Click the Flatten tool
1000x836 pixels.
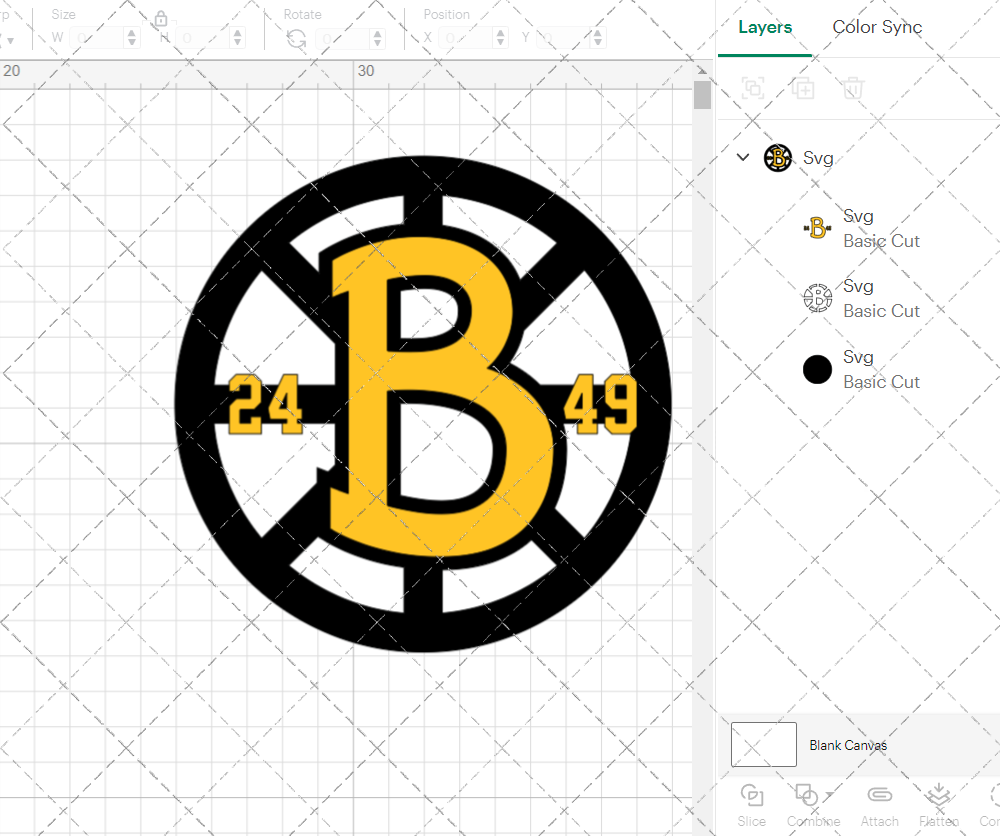tap(939, 805)
